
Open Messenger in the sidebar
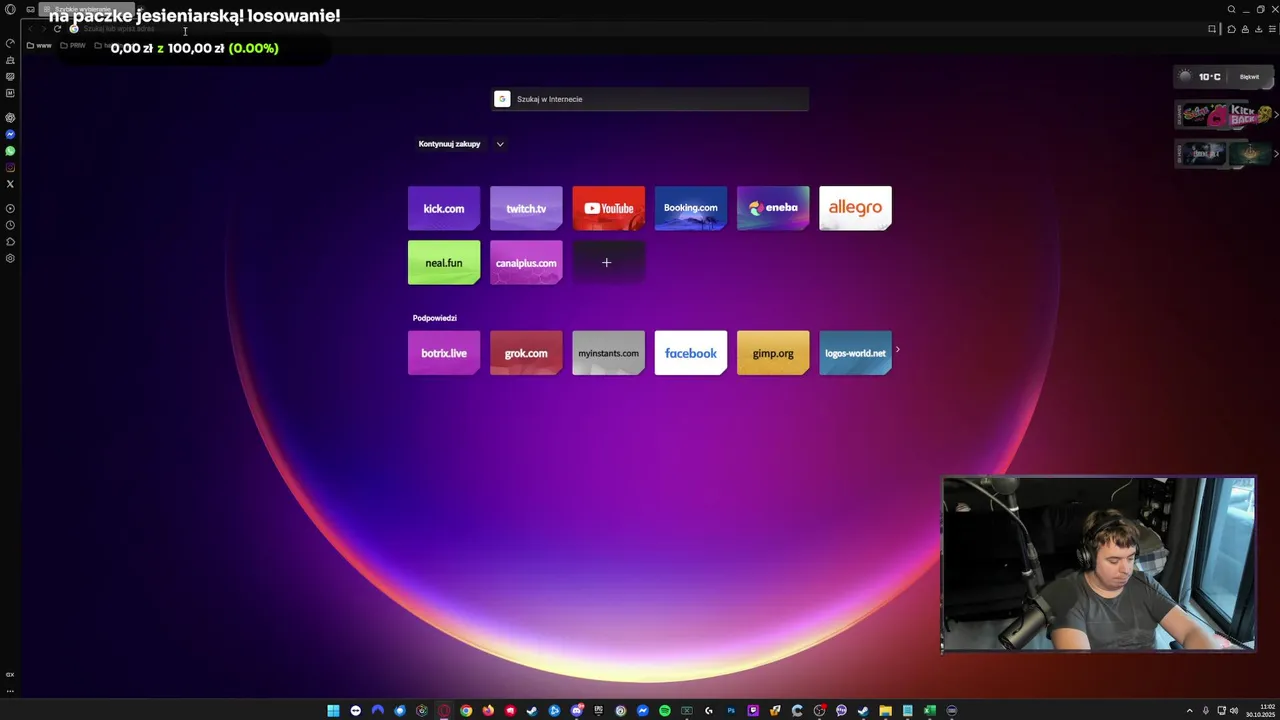[10, 134]
